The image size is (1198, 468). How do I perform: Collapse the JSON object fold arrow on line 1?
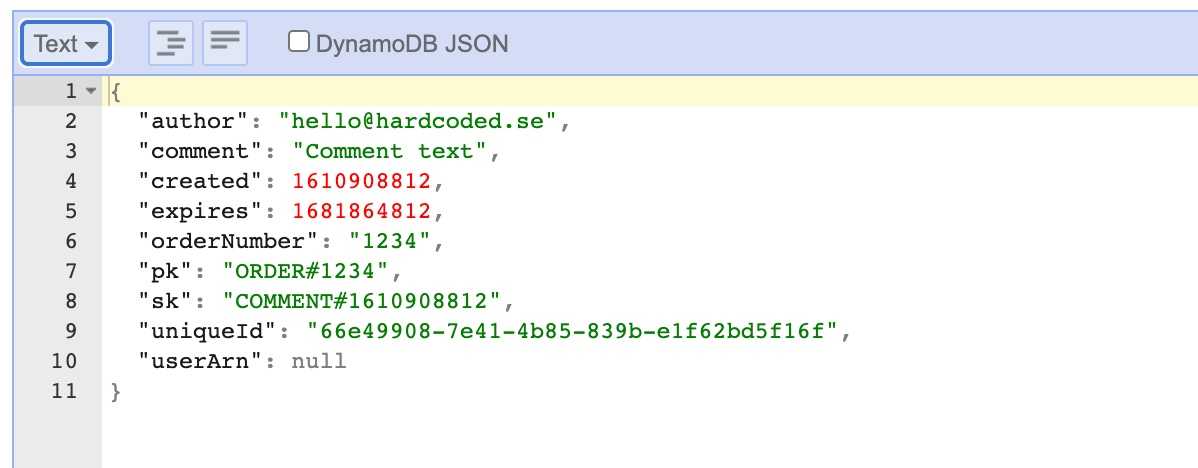click(91, 92)
